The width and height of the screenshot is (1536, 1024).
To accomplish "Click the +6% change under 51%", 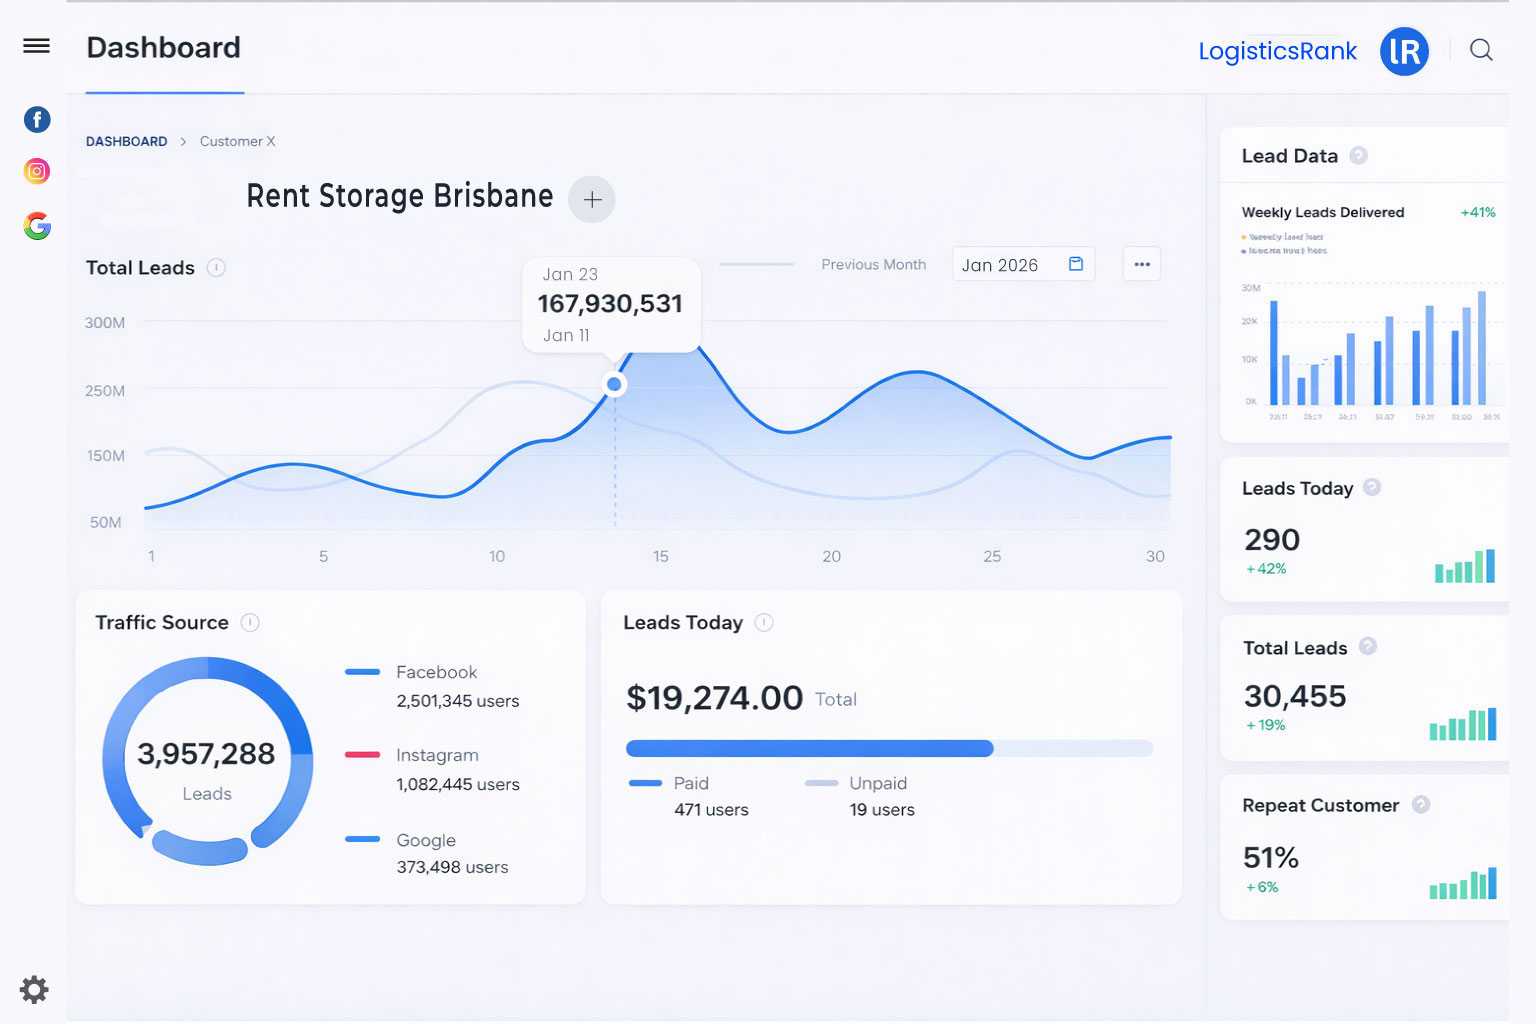I will (x=1262, y=888).
